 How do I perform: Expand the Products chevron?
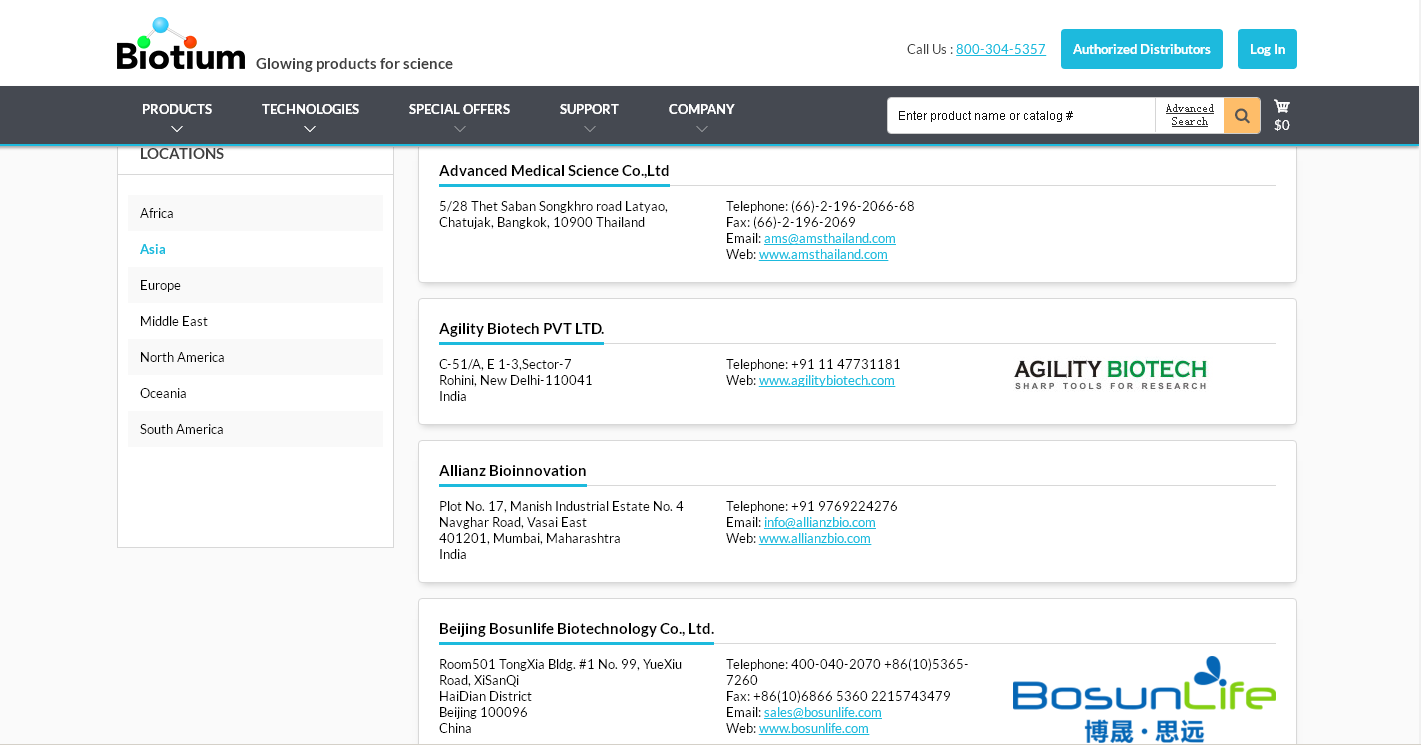click(177, 129)
